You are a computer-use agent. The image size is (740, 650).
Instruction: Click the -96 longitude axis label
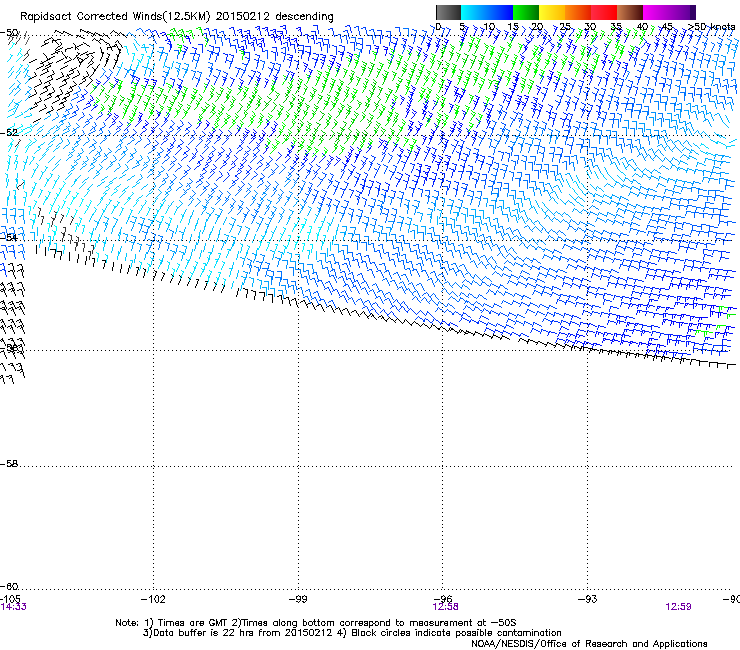tap(443, 599)
